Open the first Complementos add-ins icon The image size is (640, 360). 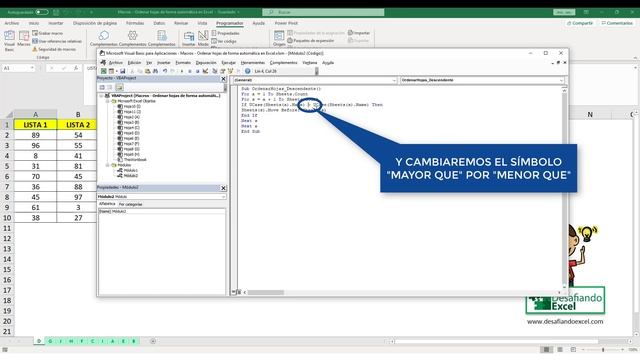(x=104, y=38)
